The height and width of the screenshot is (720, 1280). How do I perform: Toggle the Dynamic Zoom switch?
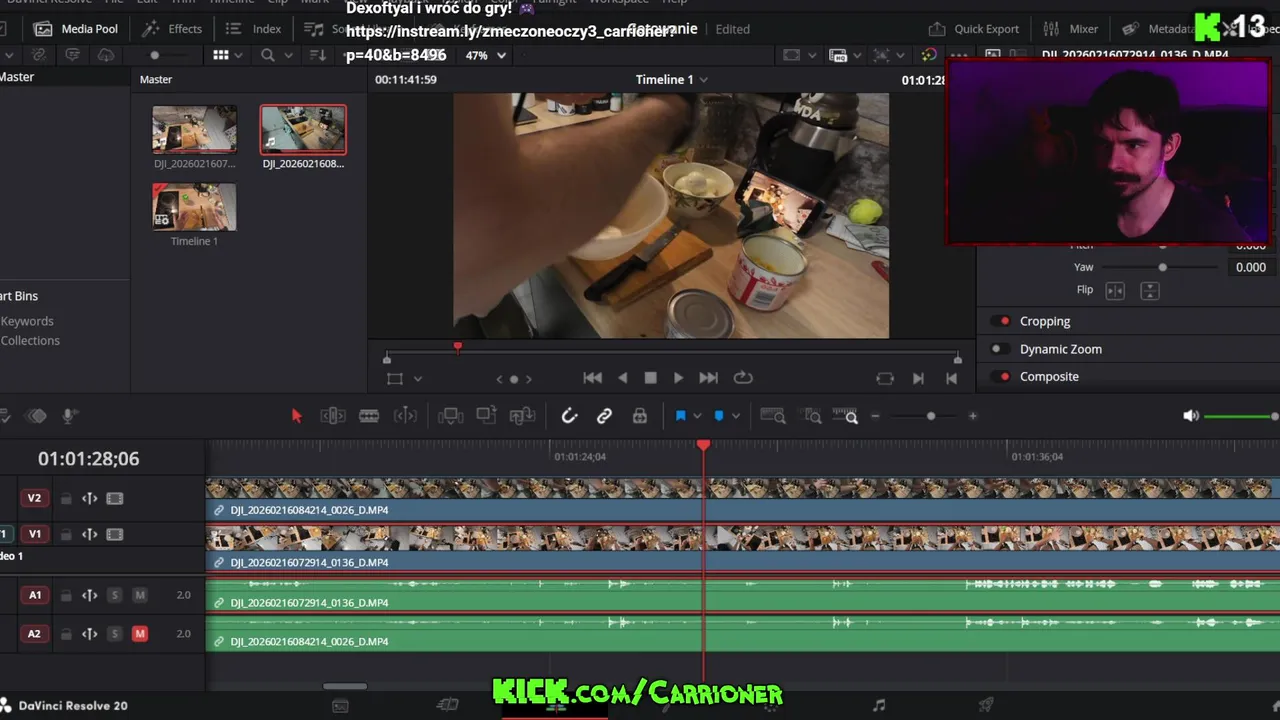coord(1000,349)
